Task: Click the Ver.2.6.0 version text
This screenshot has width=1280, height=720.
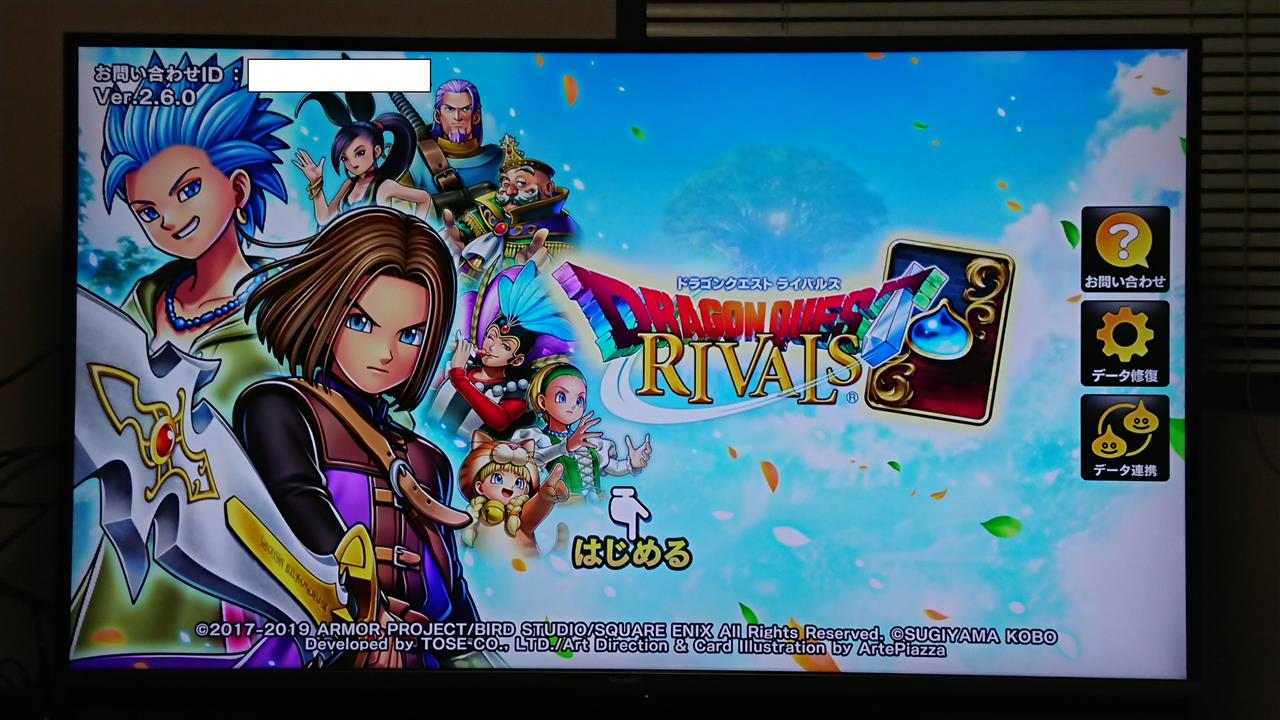Action: [x=145, y=96]
